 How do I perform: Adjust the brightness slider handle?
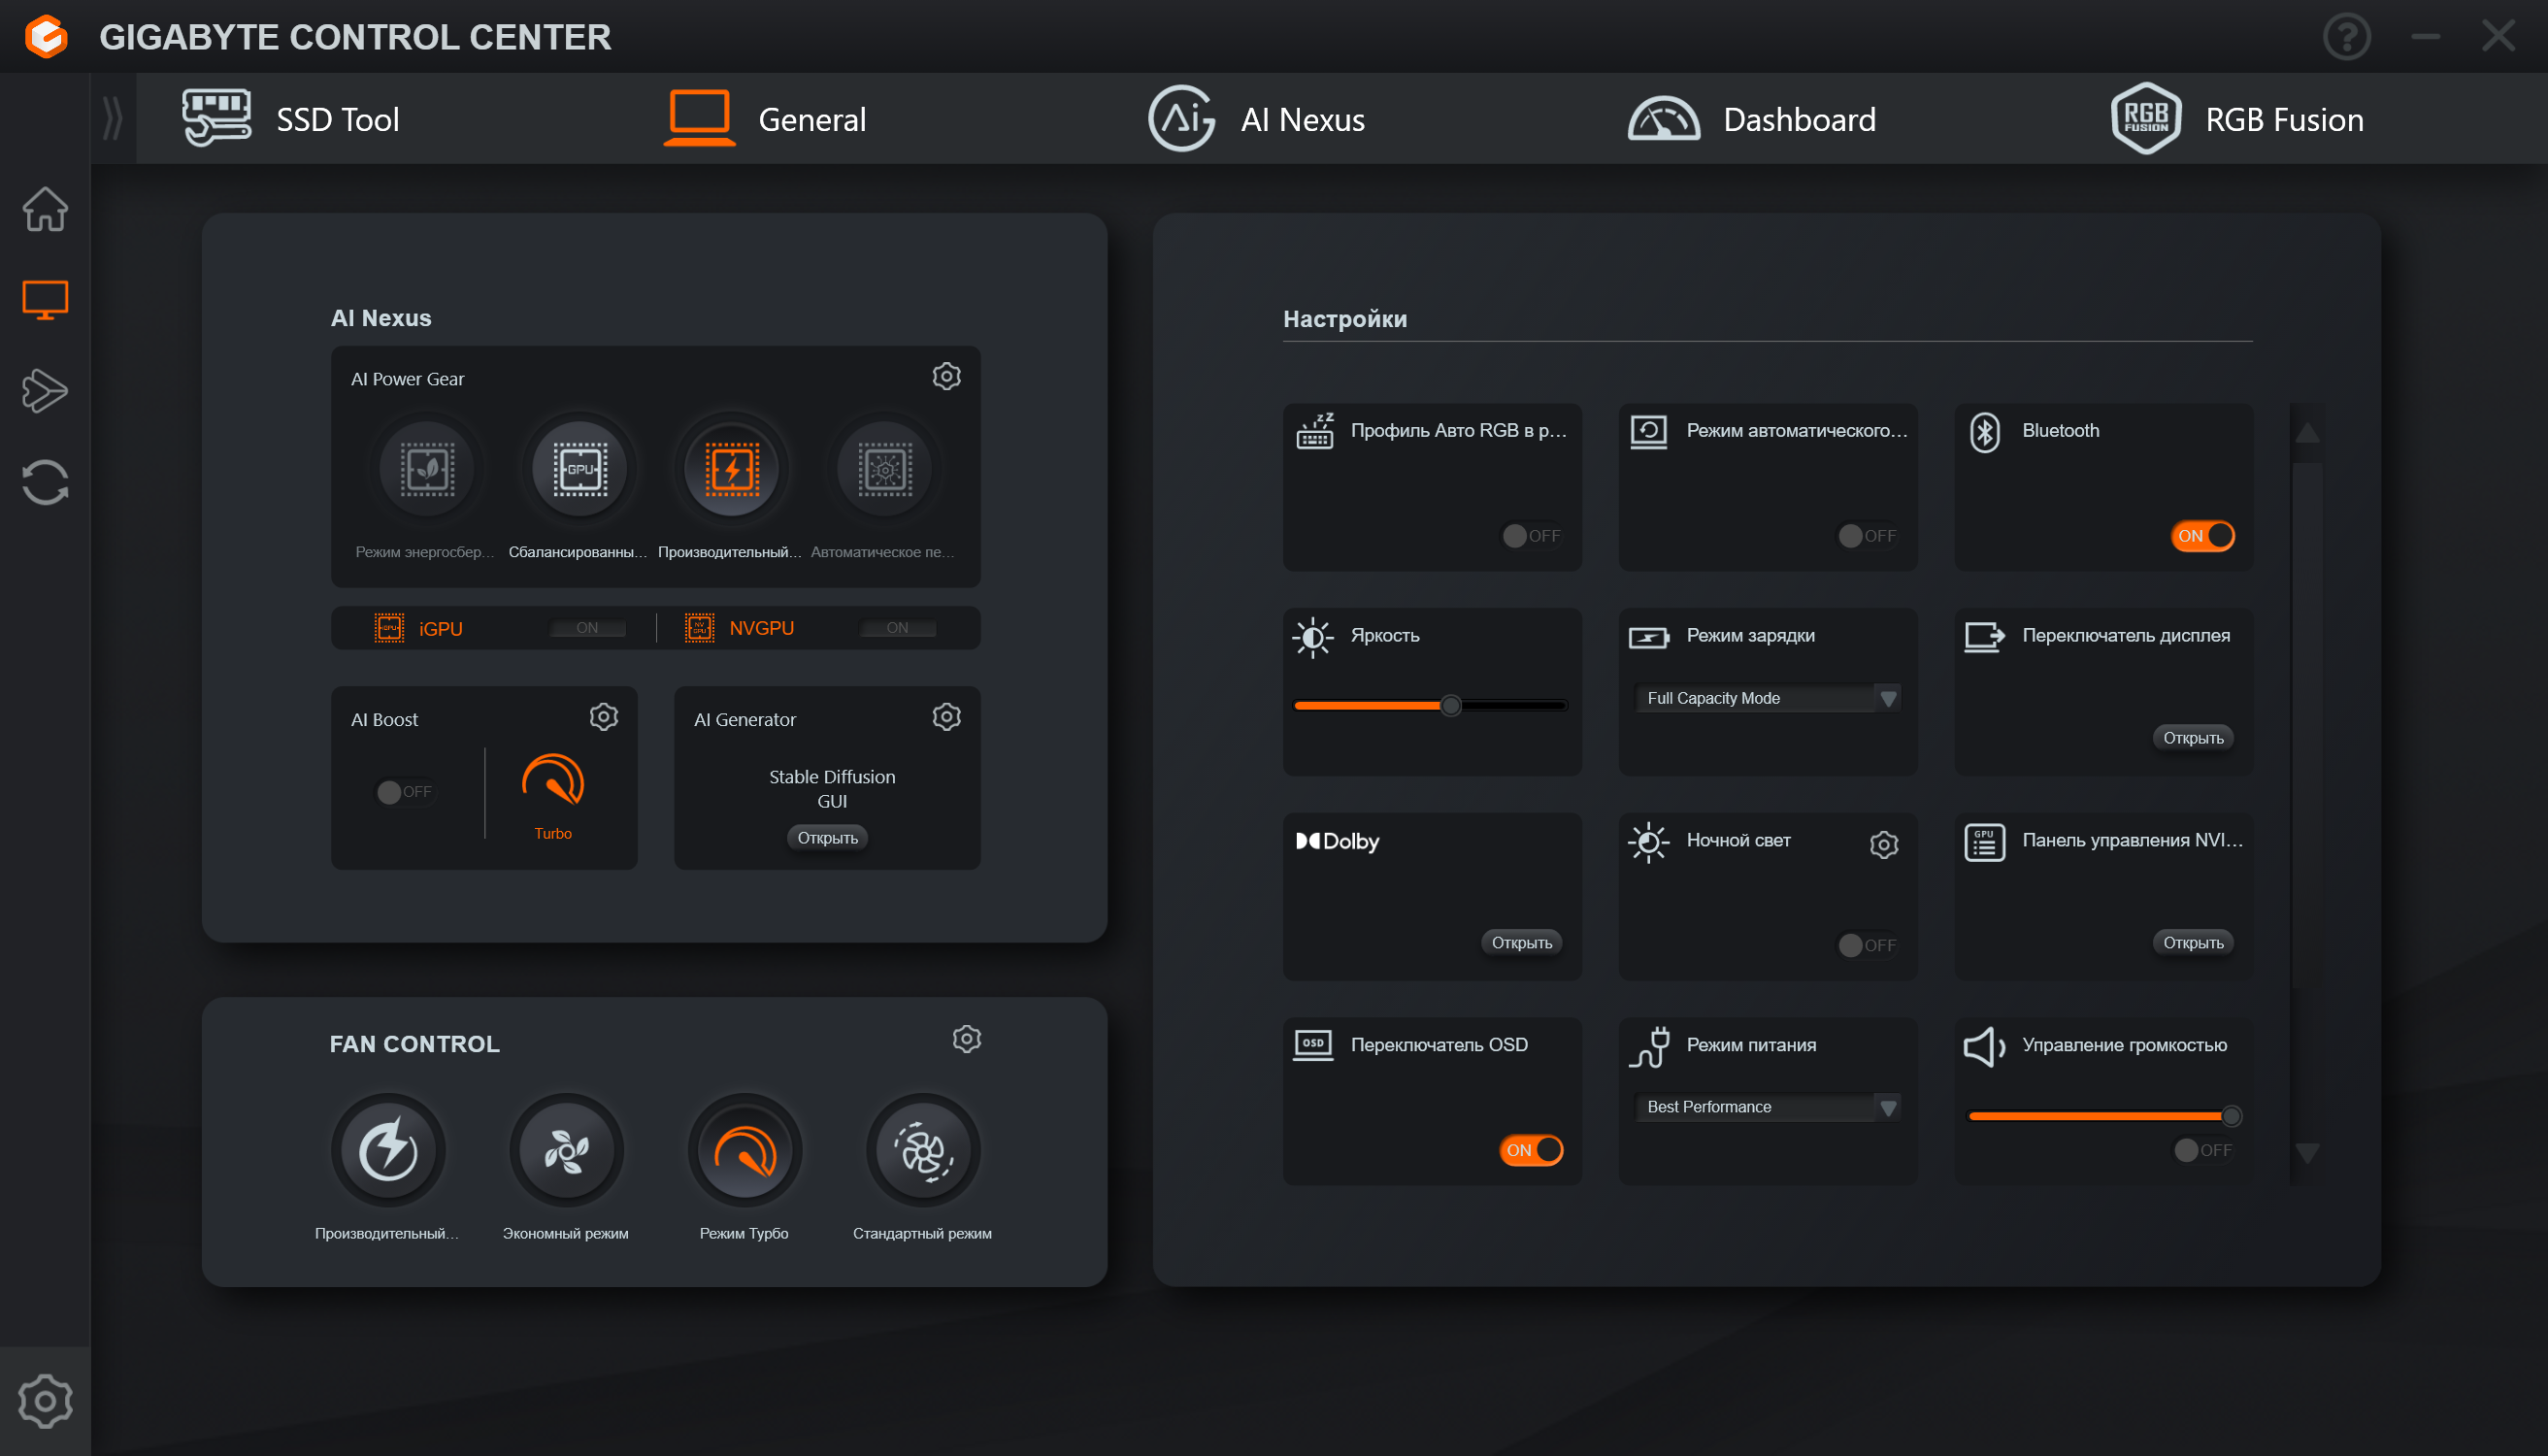click(x=1450, y=706)
